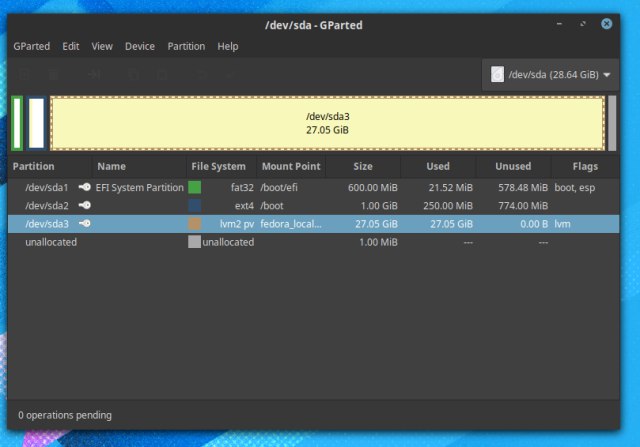640x447 pixels.
Task: Click the green fat32 color swatch
Action: point(194,187)
